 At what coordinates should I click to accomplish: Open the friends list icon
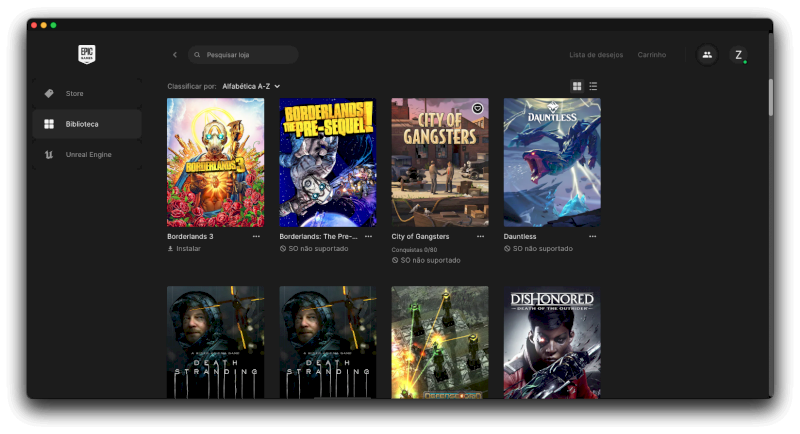point(707,55)
